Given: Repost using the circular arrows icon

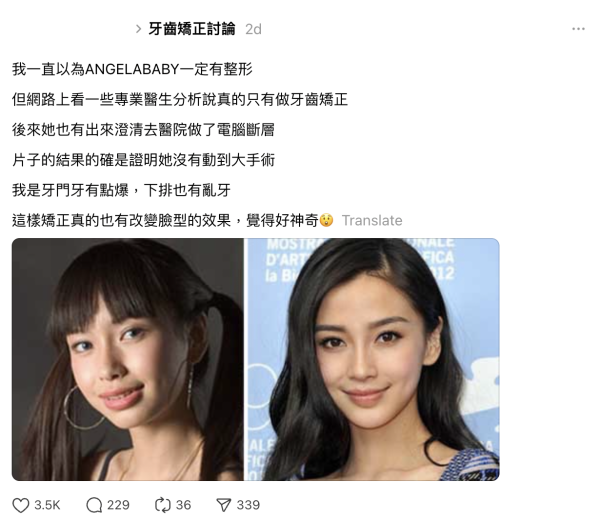Looking at the screenshot, I should [163, 505].
